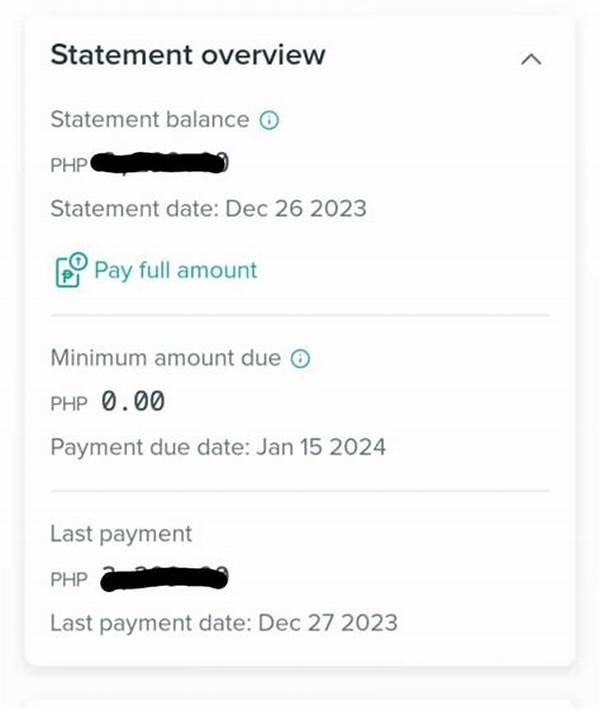Screen dimensions: 600x711
Task: Open the Statement balance info icon
Action: [x=269, y=120]
